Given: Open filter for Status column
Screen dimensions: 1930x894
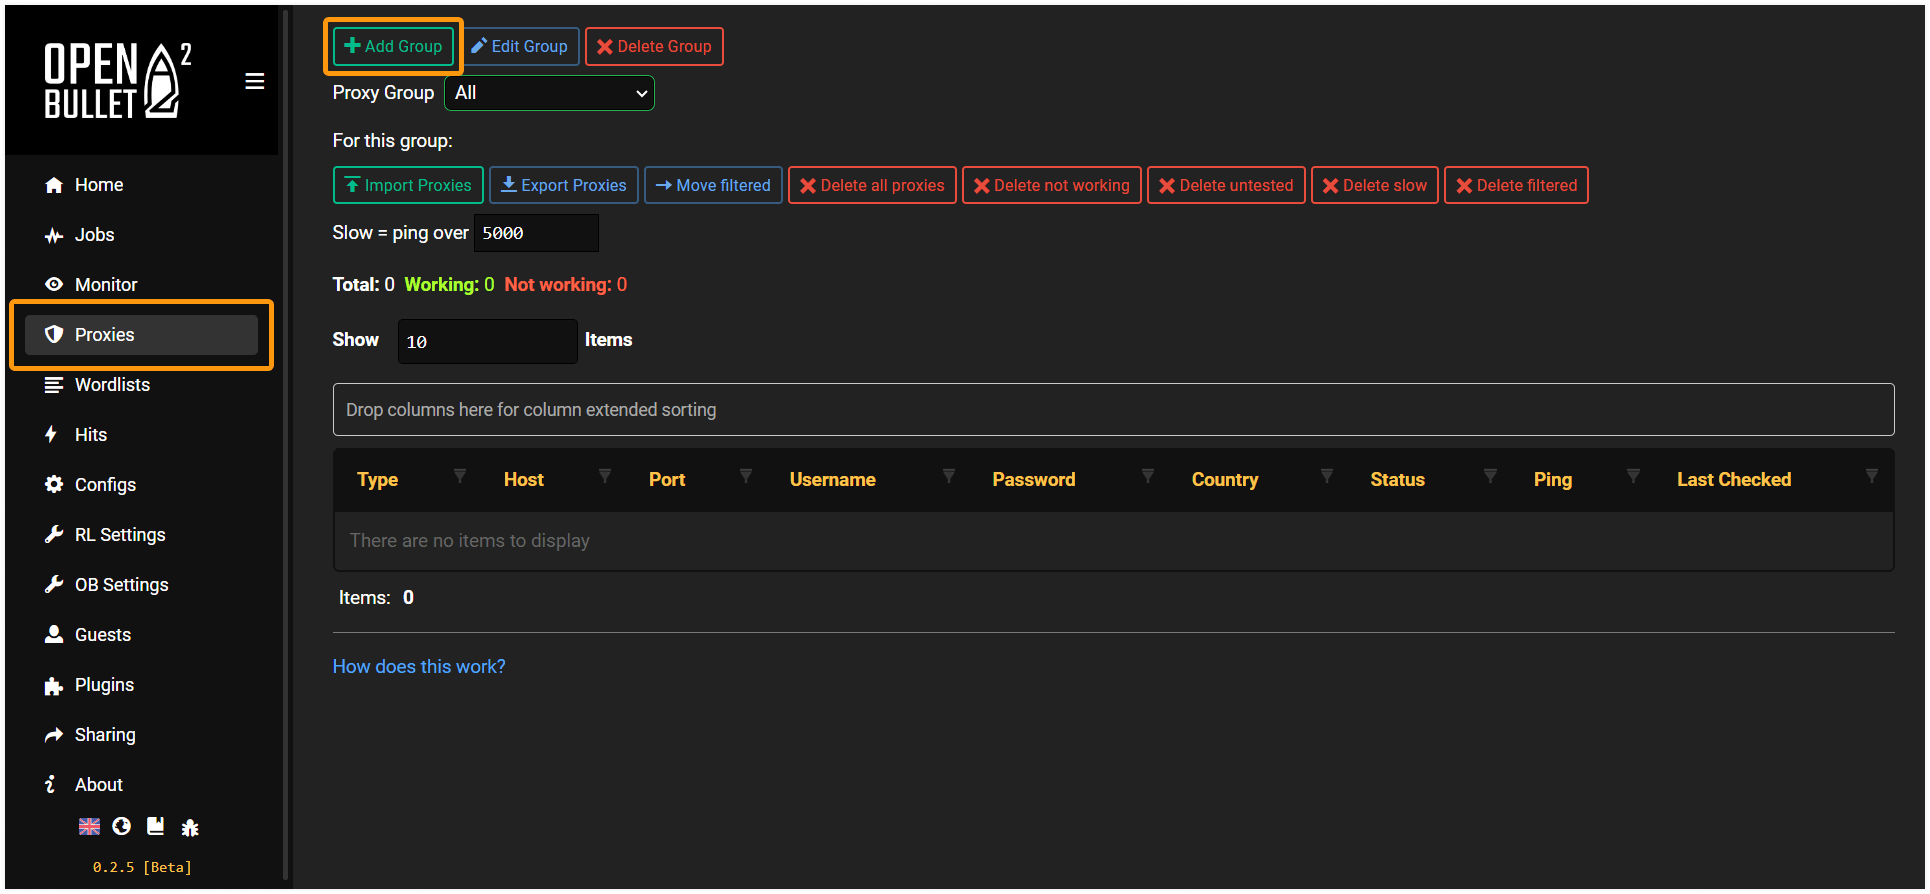Looking at the screenshot, I should pos(1490,476).
